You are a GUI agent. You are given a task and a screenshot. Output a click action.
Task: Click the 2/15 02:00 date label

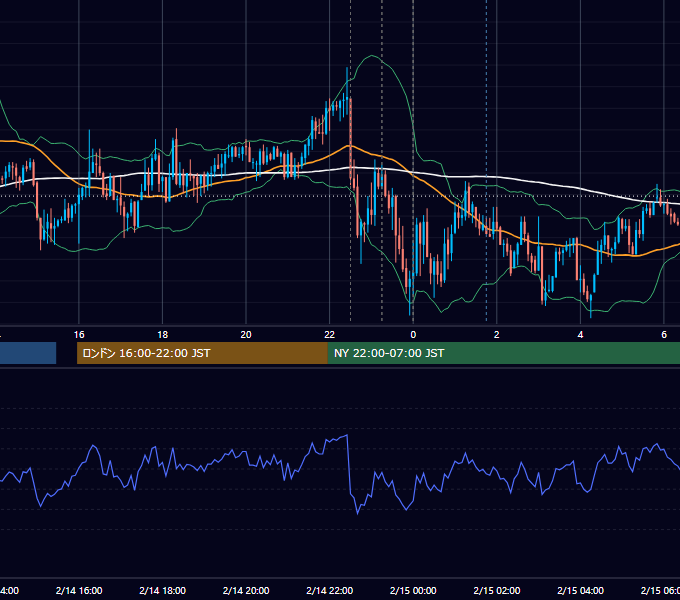(497, 590)
